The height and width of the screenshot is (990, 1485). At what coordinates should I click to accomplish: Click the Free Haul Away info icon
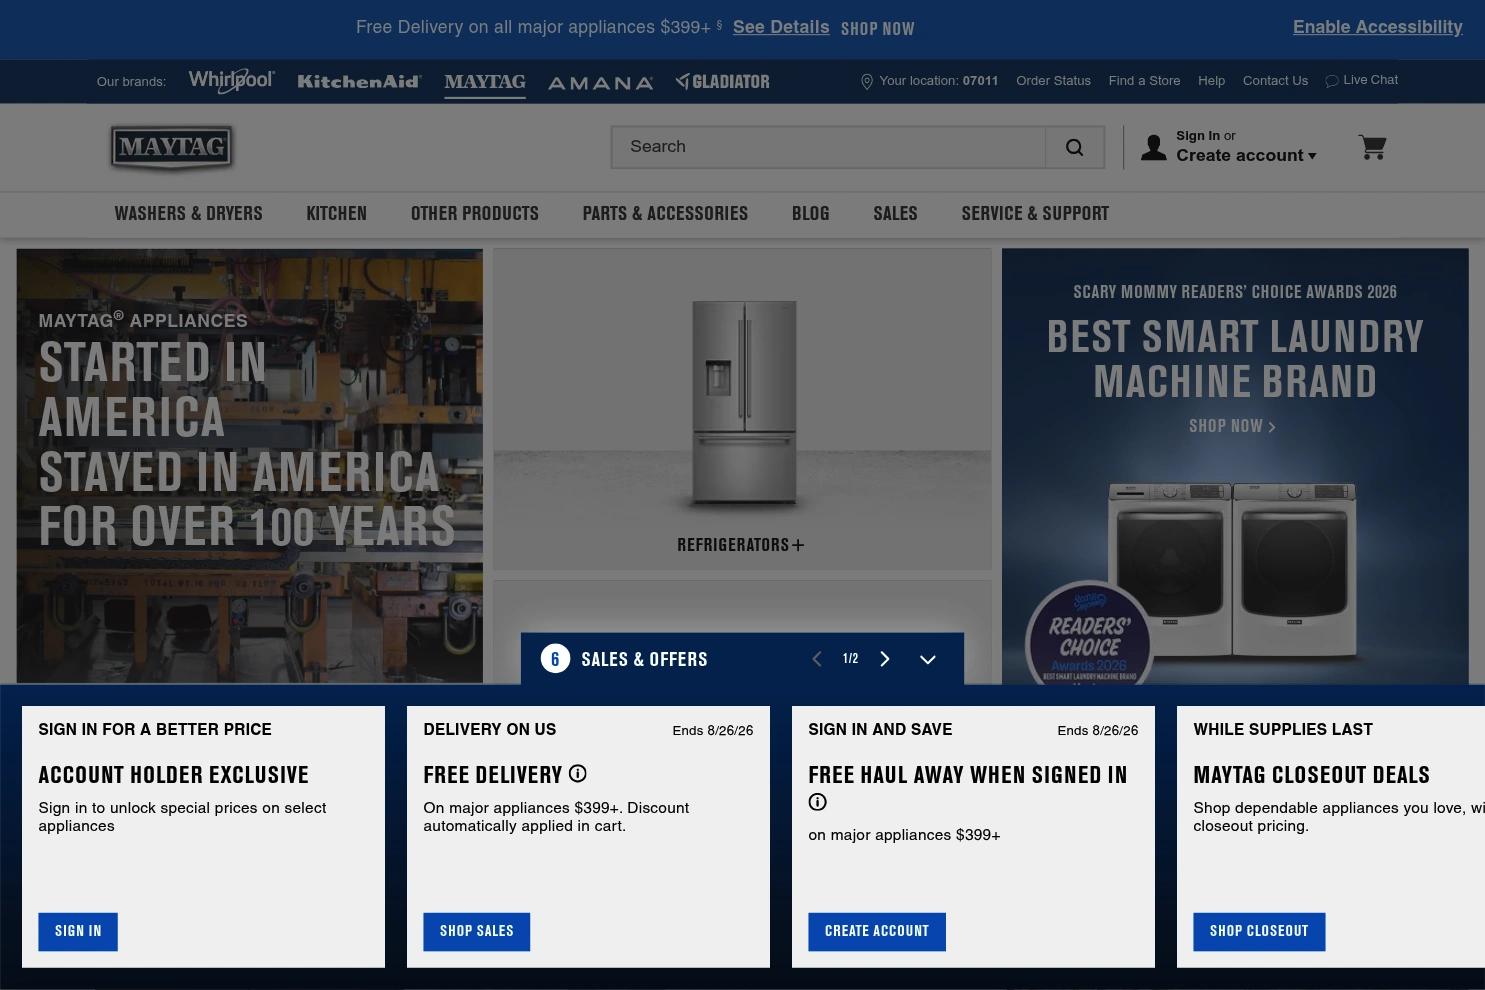click(817, 802)
